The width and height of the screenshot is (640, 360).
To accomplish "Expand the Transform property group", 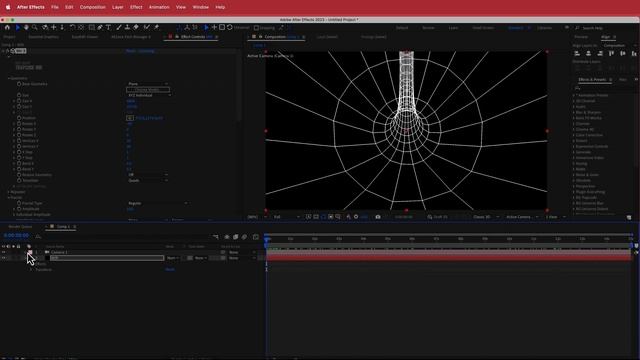I will tap(31, 270).
